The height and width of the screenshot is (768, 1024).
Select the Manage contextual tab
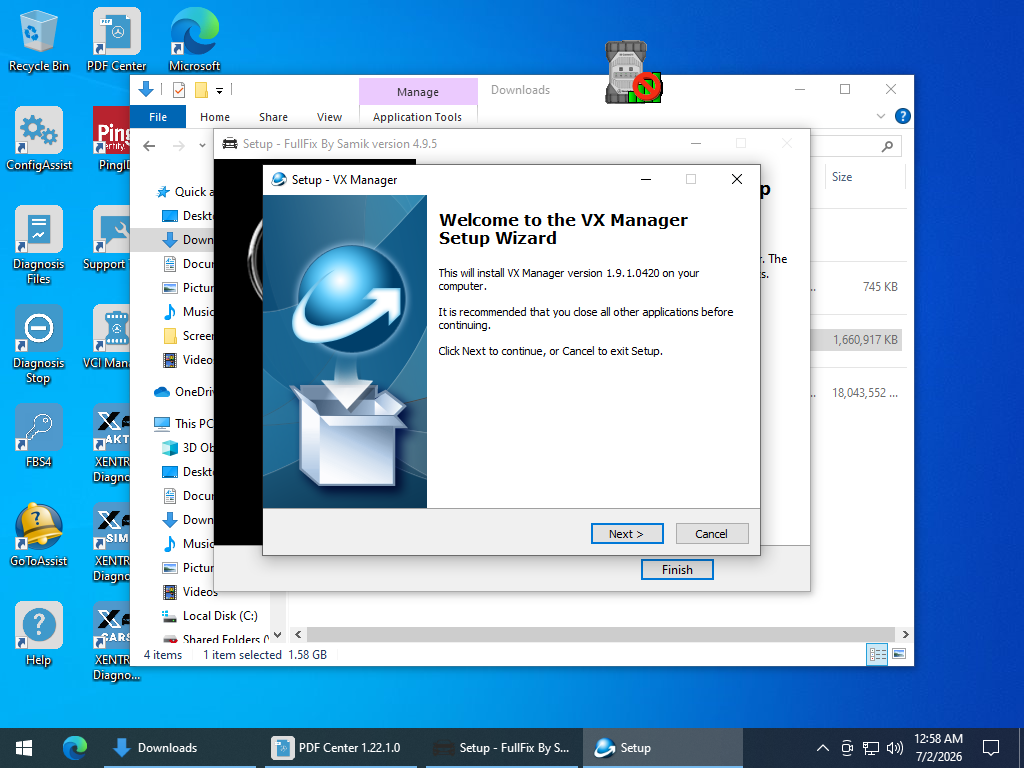click(418, 92)
